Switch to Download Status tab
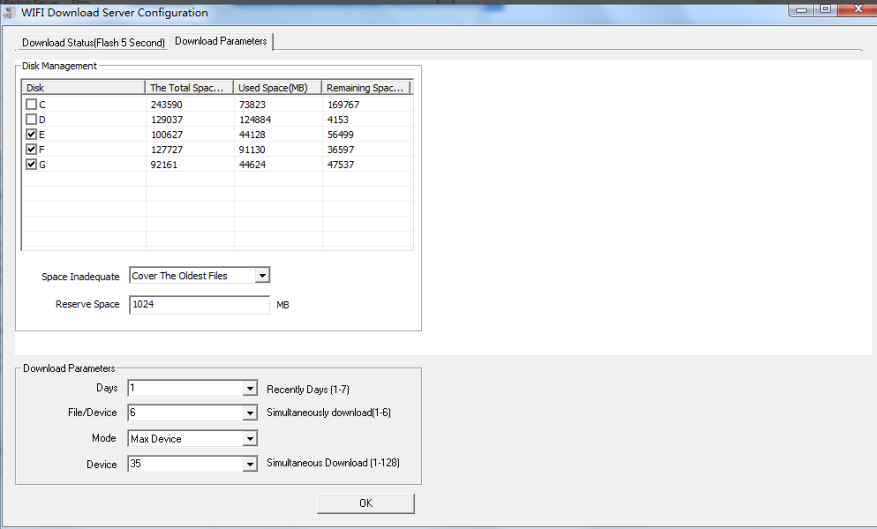Viewport: 877px width, 529px height. pos(93,42)
